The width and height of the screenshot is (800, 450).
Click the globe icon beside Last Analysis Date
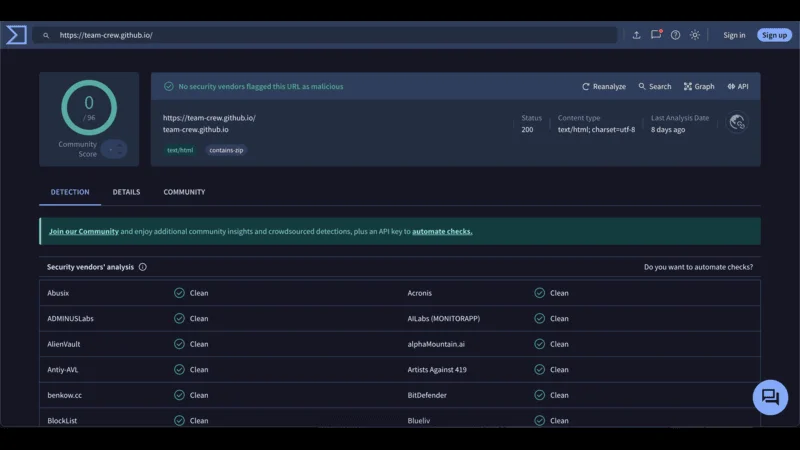tap(737, 122)
